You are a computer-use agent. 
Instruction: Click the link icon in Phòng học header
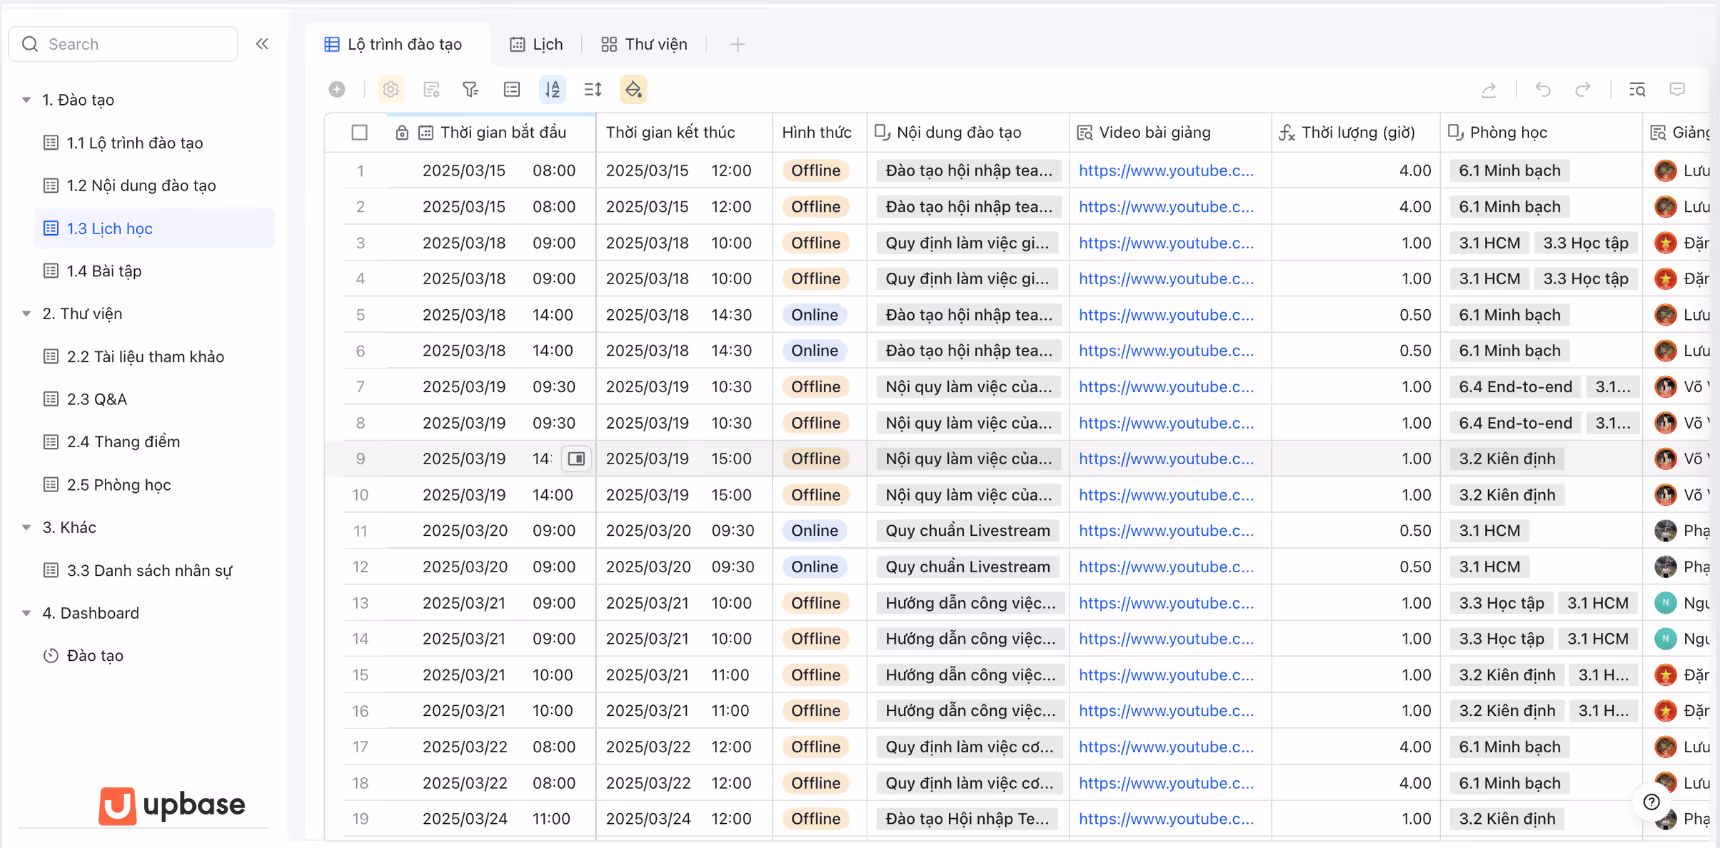pos(1456,132)
